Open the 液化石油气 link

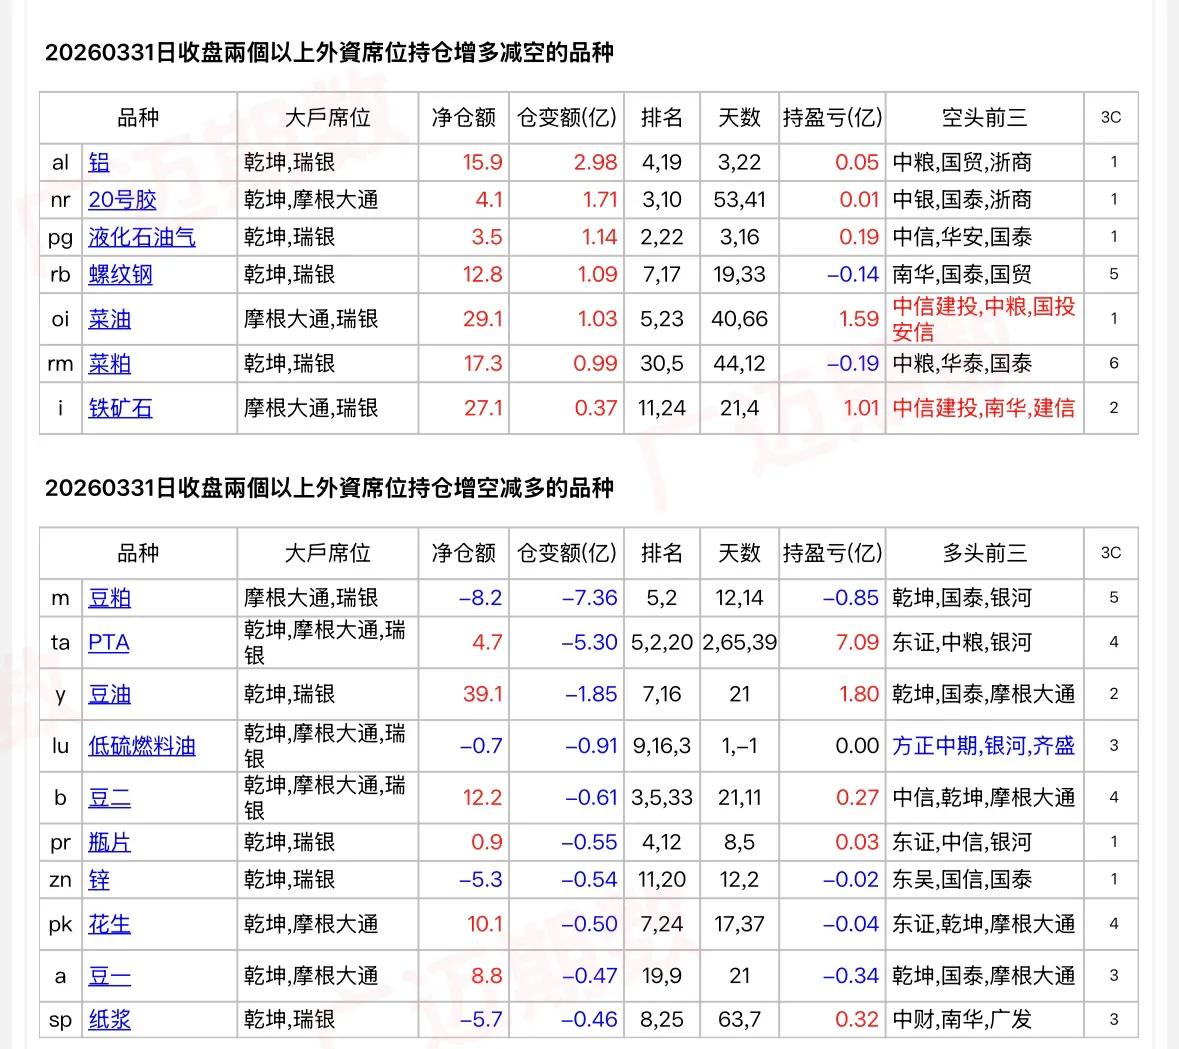pos(141,238)
